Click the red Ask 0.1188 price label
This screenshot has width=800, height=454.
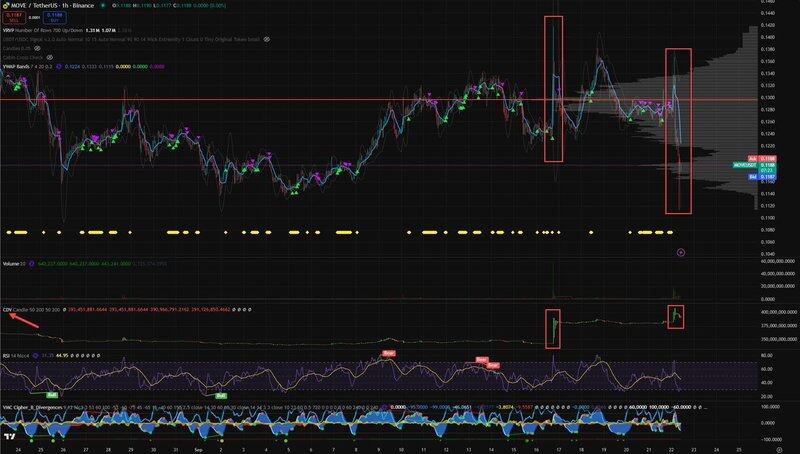tap(762, 159)
